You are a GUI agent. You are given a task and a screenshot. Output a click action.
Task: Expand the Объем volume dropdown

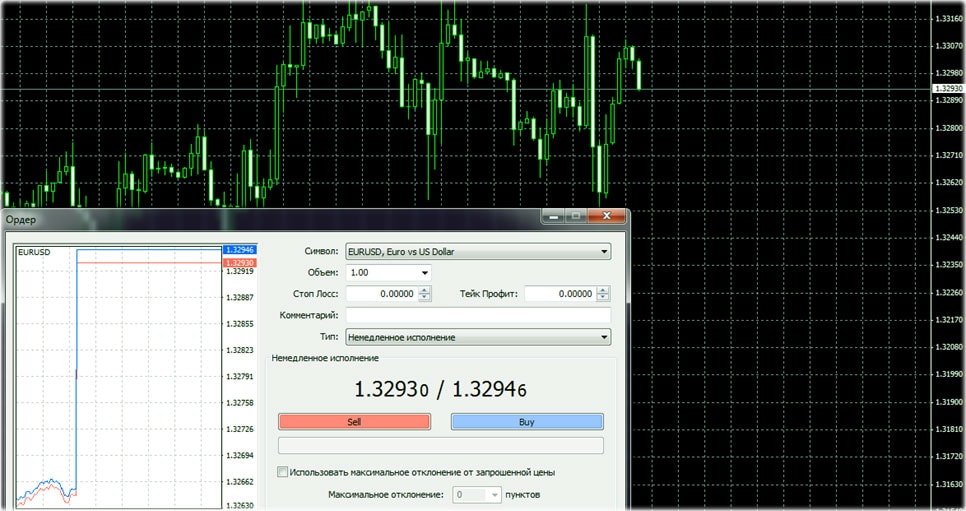424,272
